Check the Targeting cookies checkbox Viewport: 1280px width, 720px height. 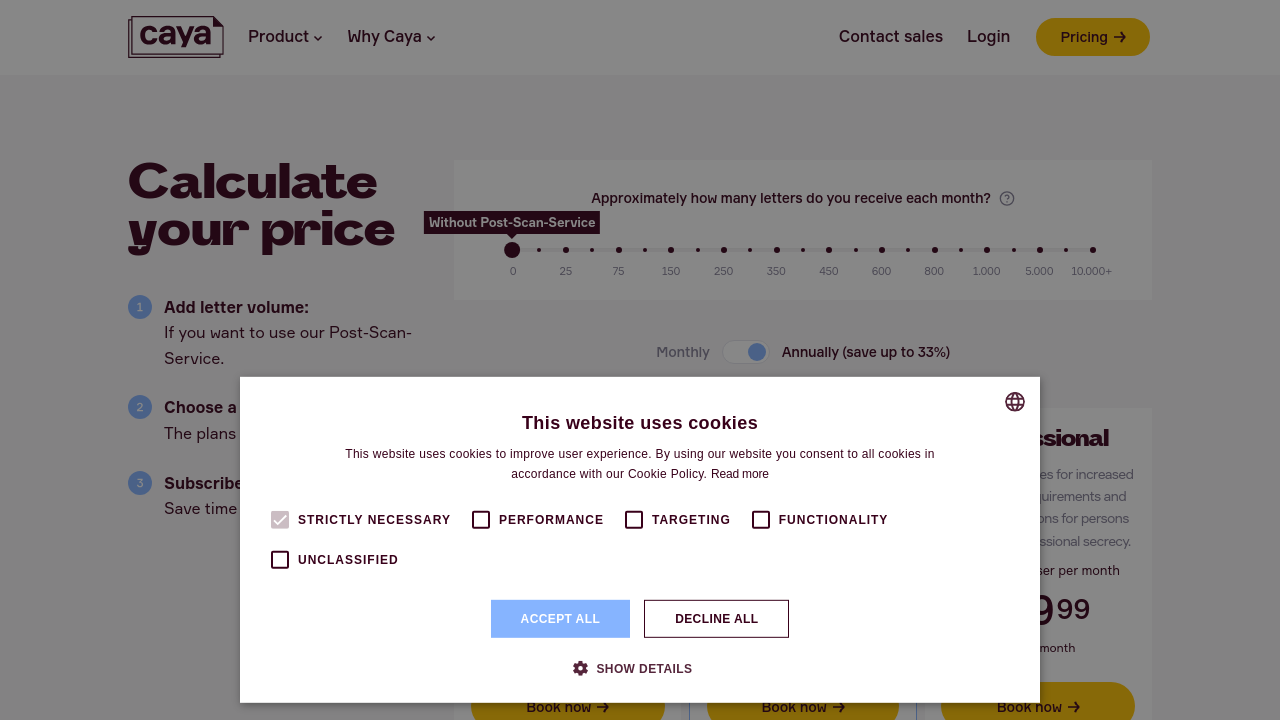click(x=634, y=520)
